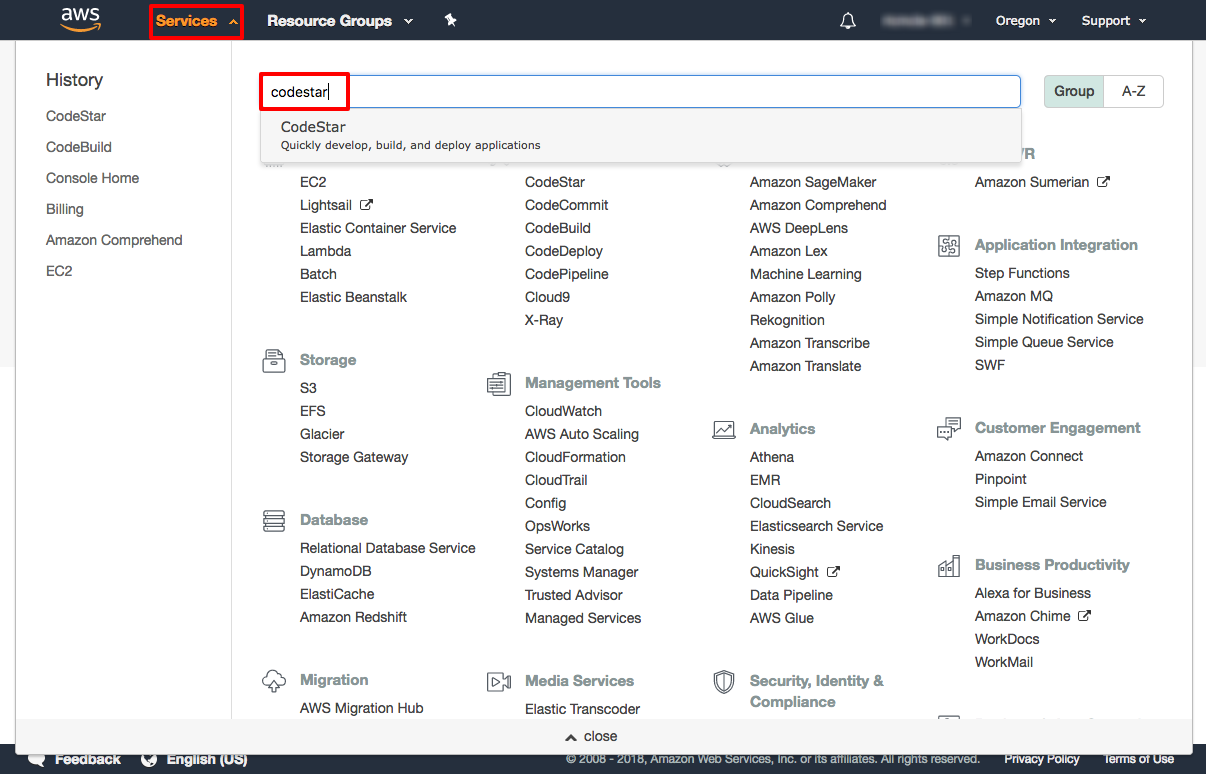Open the CodePipeline service
Screen dimensions: 1206x774
point(566,274)
